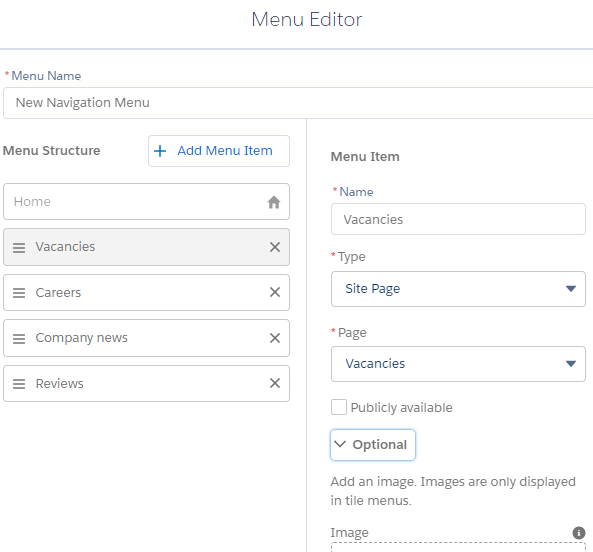The width and height of the screenshot is (593, 552).
Task: Click Add Menu Item button
Action: click(219, 151)
